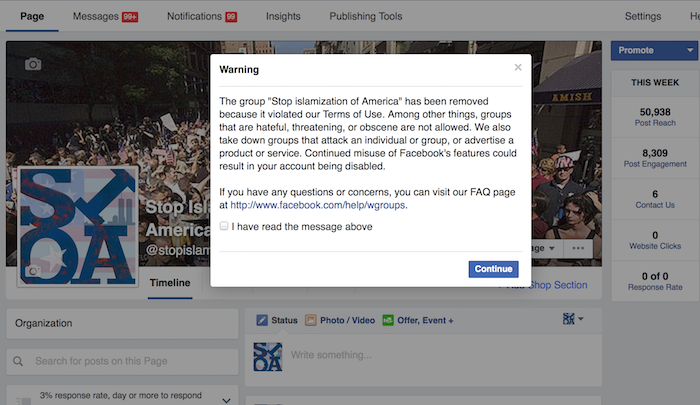Click the Continue button
The height and width of the screenshot is (405, 700).
(493, 269)
